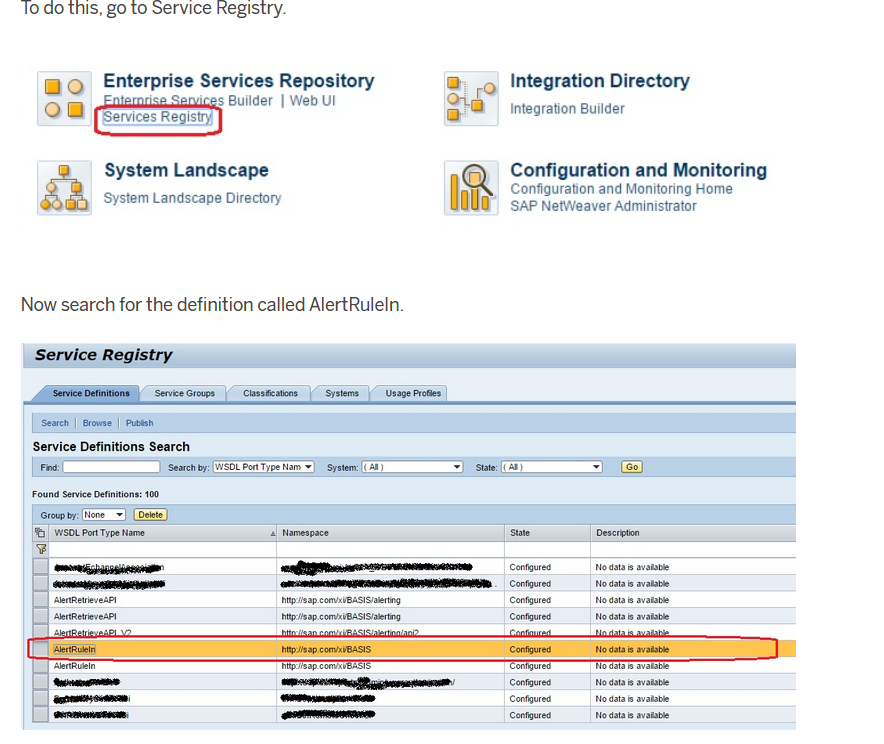Viewport: 884px width, 744px height.
Task: Click the Configuration and Monitoring chart icon
Action: point(471,188)
